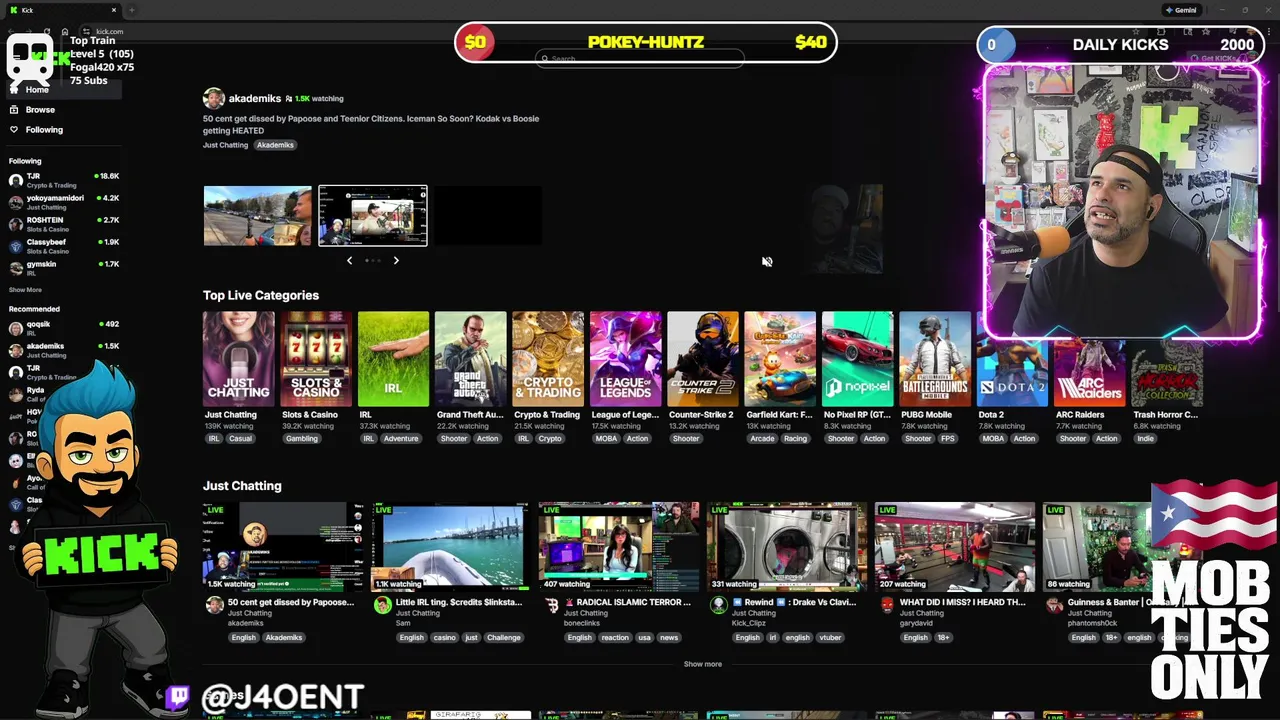1280x720 pixels.
Task: Open the qoqsik avatar under Recommended
Action: tap(16, 328)
